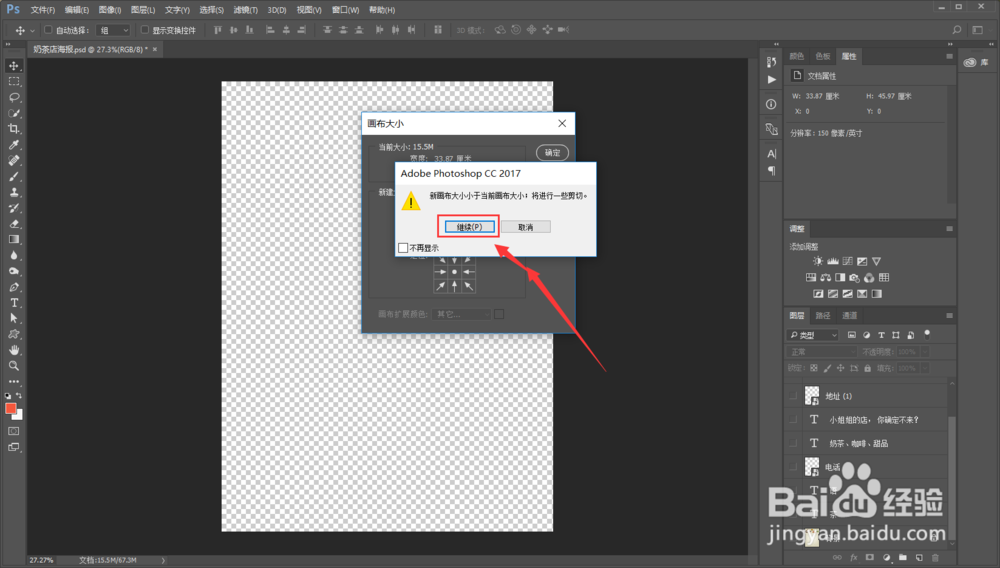
Task: Select the Rectangular Marquee tool
Action: pyautogui.click(x=13, y=82)
